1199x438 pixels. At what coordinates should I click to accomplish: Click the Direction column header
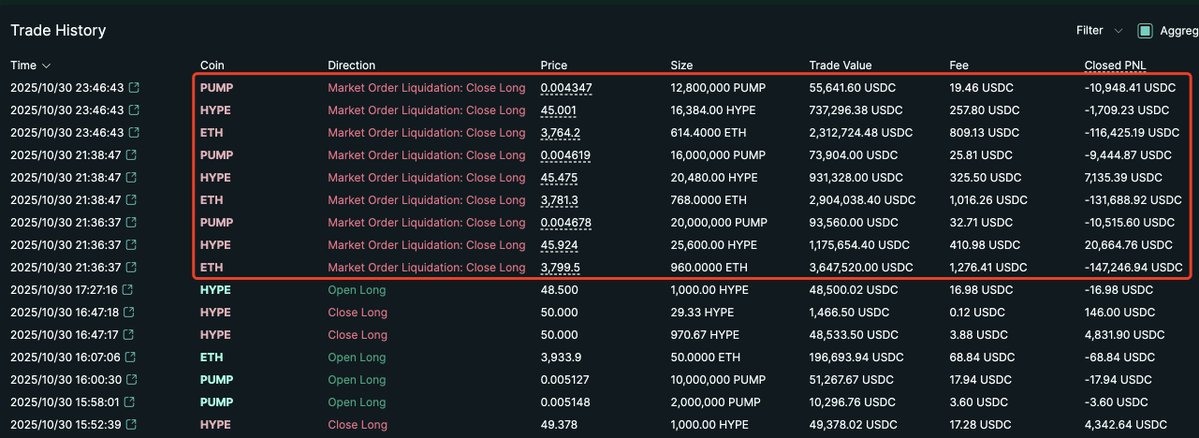(x=351, y=65)
